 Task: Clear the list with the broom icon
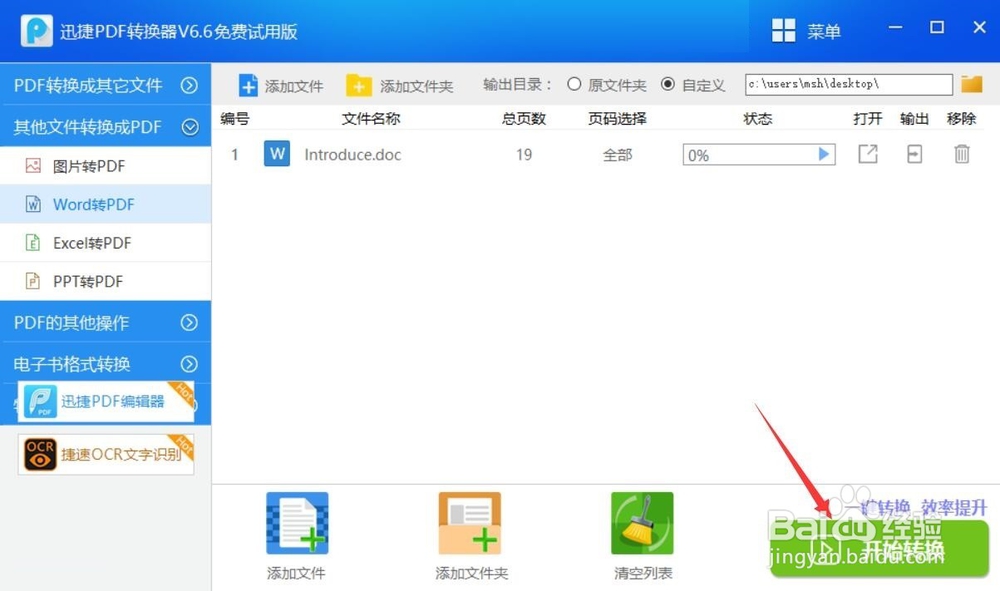click(x=642, y=523)
